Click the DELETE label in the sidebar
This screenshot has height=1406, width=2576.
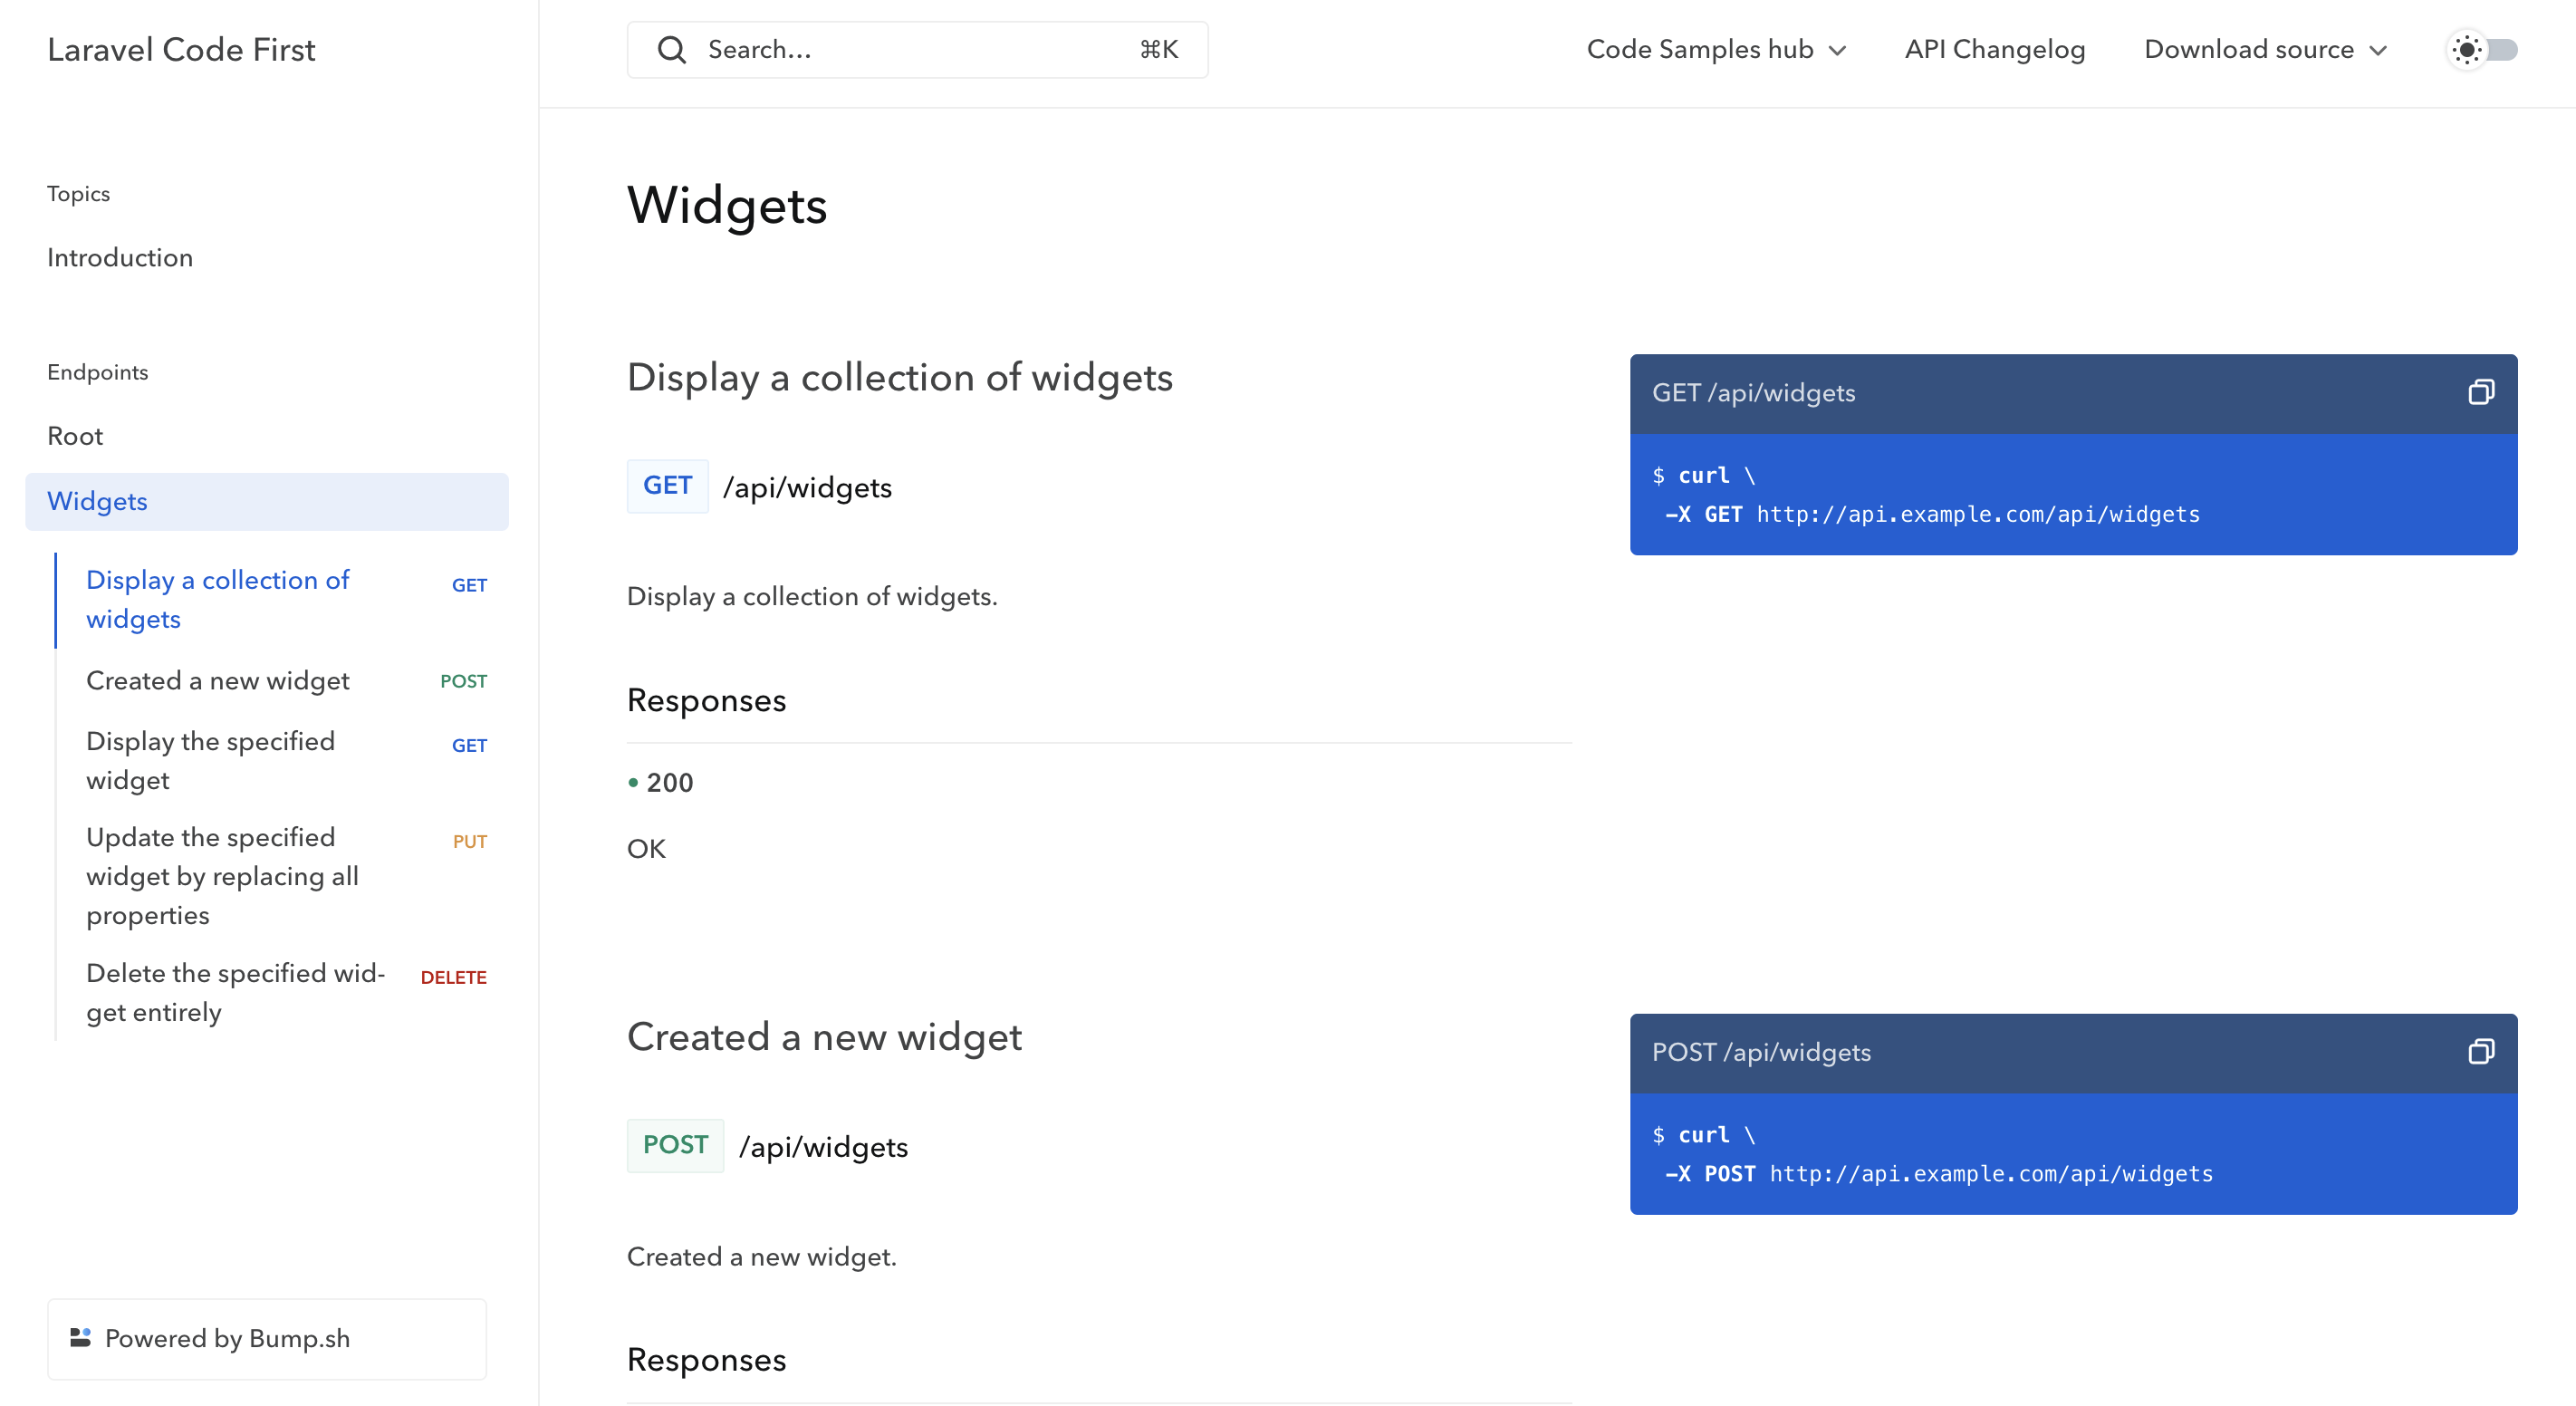pos(453,977)
